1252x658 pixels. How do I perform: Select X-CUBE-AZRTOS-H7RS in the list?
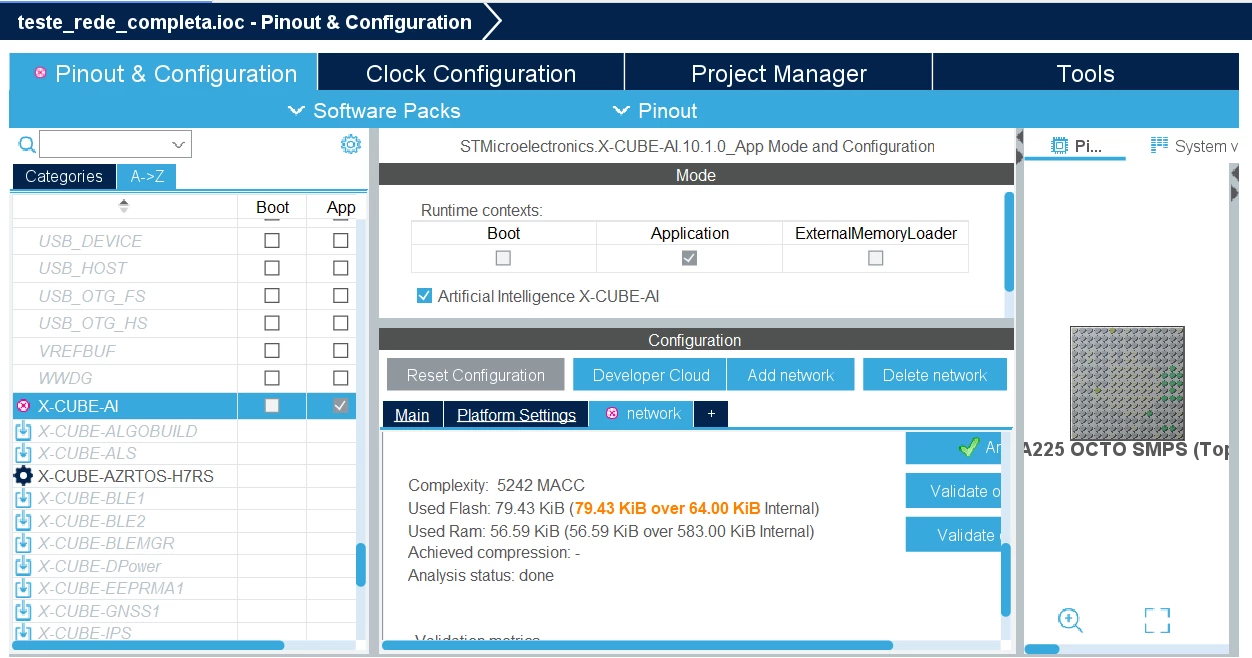(x=126, y=476)
